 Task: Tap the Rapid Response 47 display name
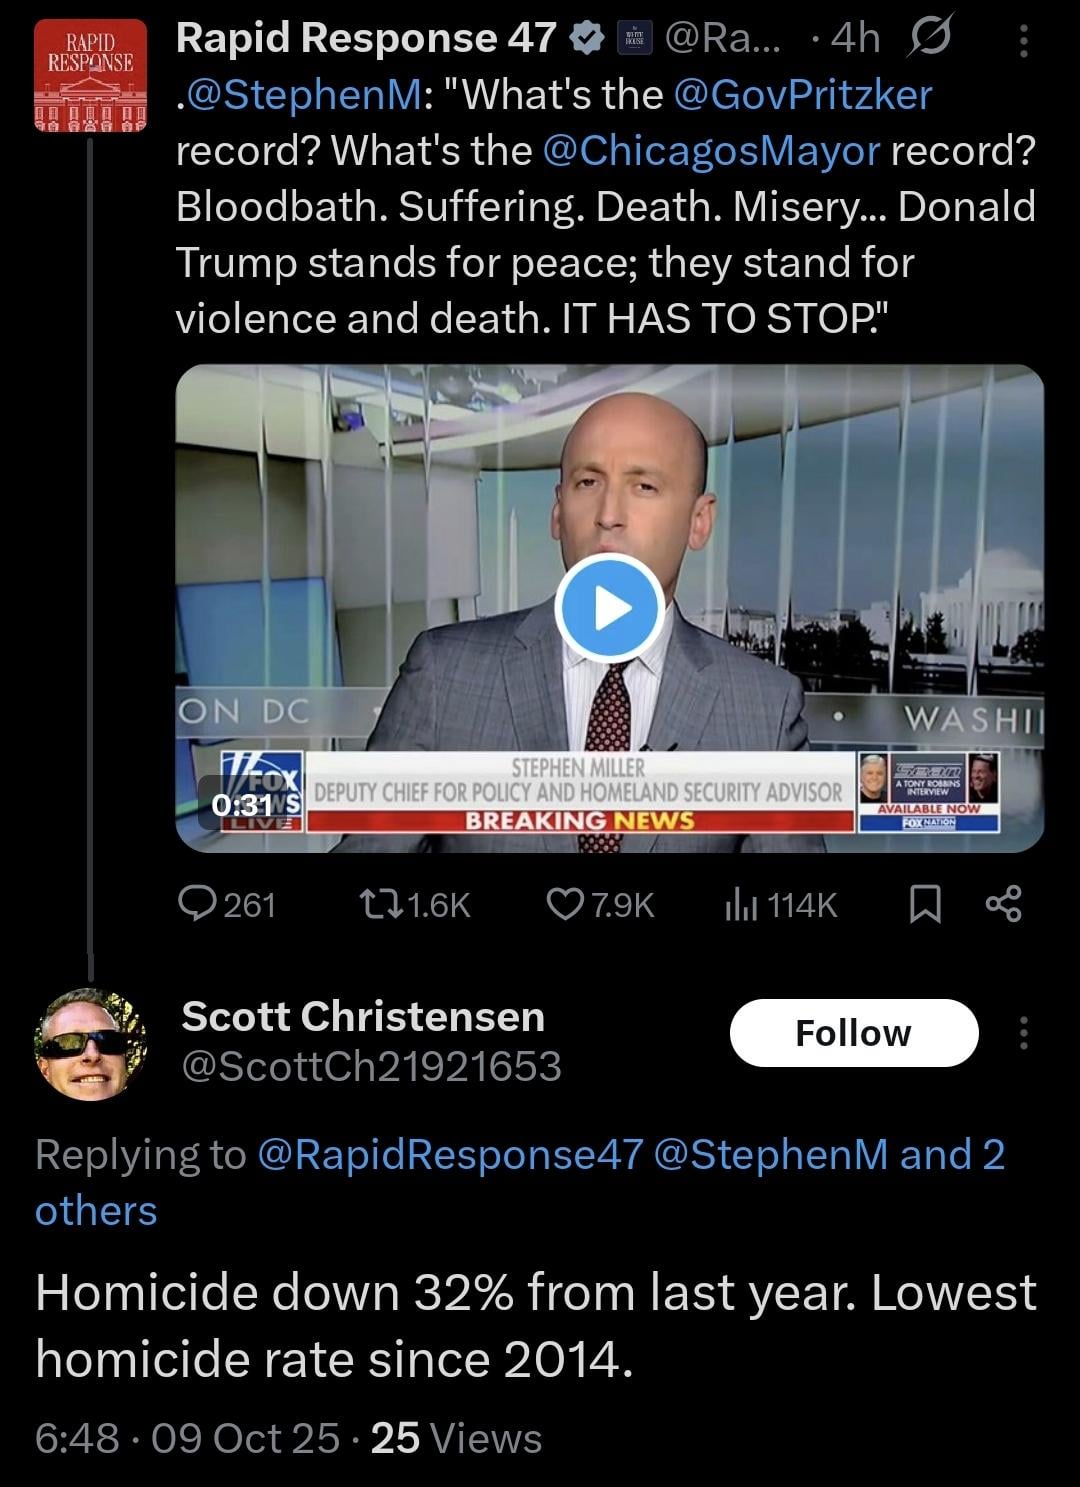pyautogui.click(x=365, y=38)
